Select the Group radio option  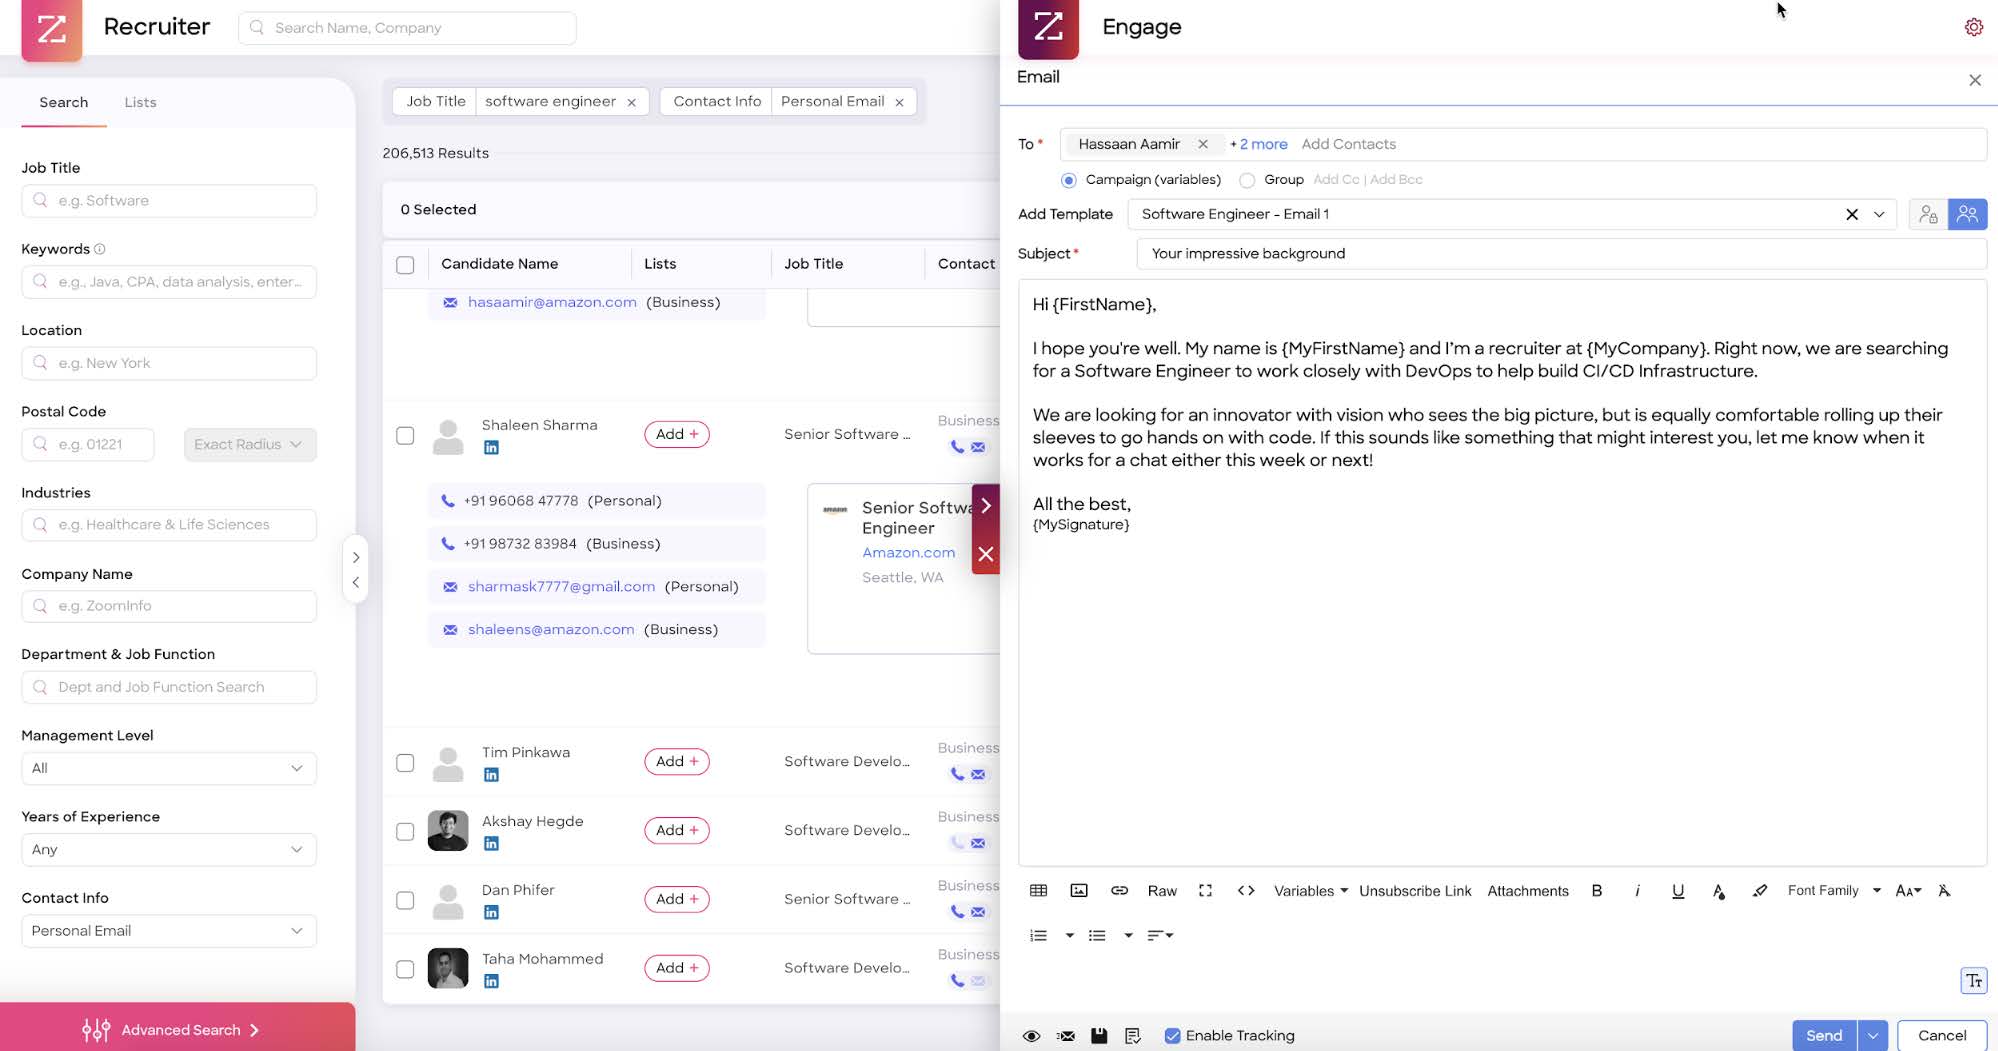tap(1247, 180)
